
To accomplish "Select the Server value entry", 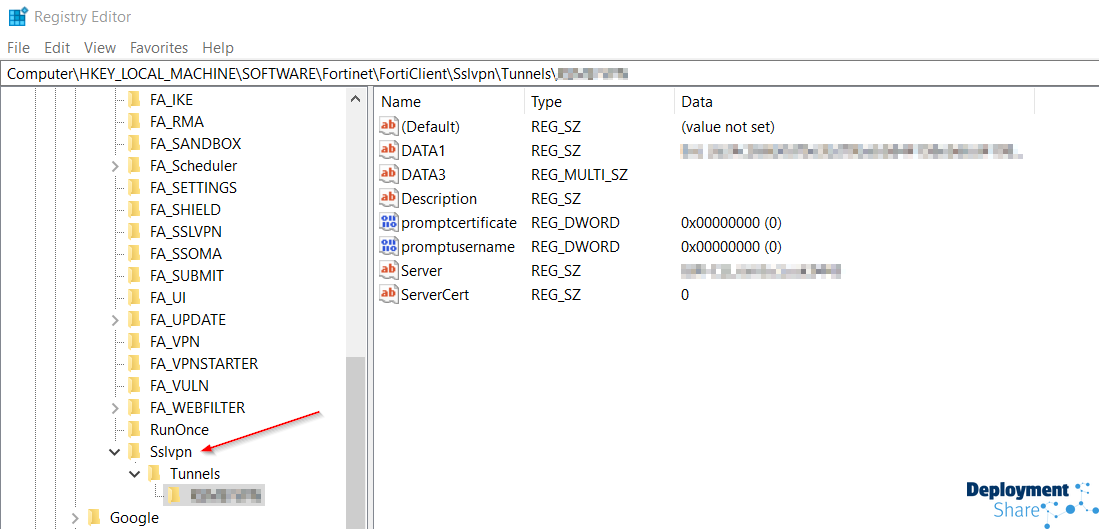I will click(x=421, y=270).
